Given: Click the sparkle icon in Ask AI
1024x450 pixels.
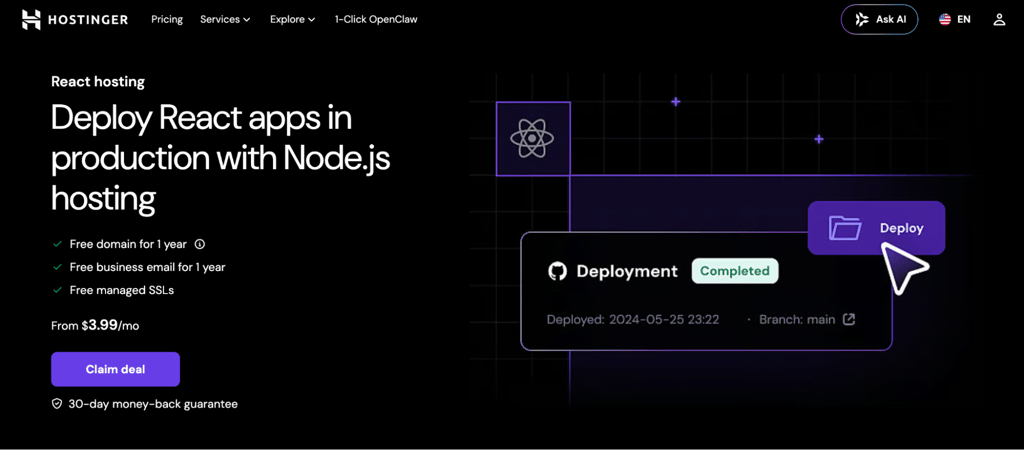Looking at the screenshot, I should (863, 20).
